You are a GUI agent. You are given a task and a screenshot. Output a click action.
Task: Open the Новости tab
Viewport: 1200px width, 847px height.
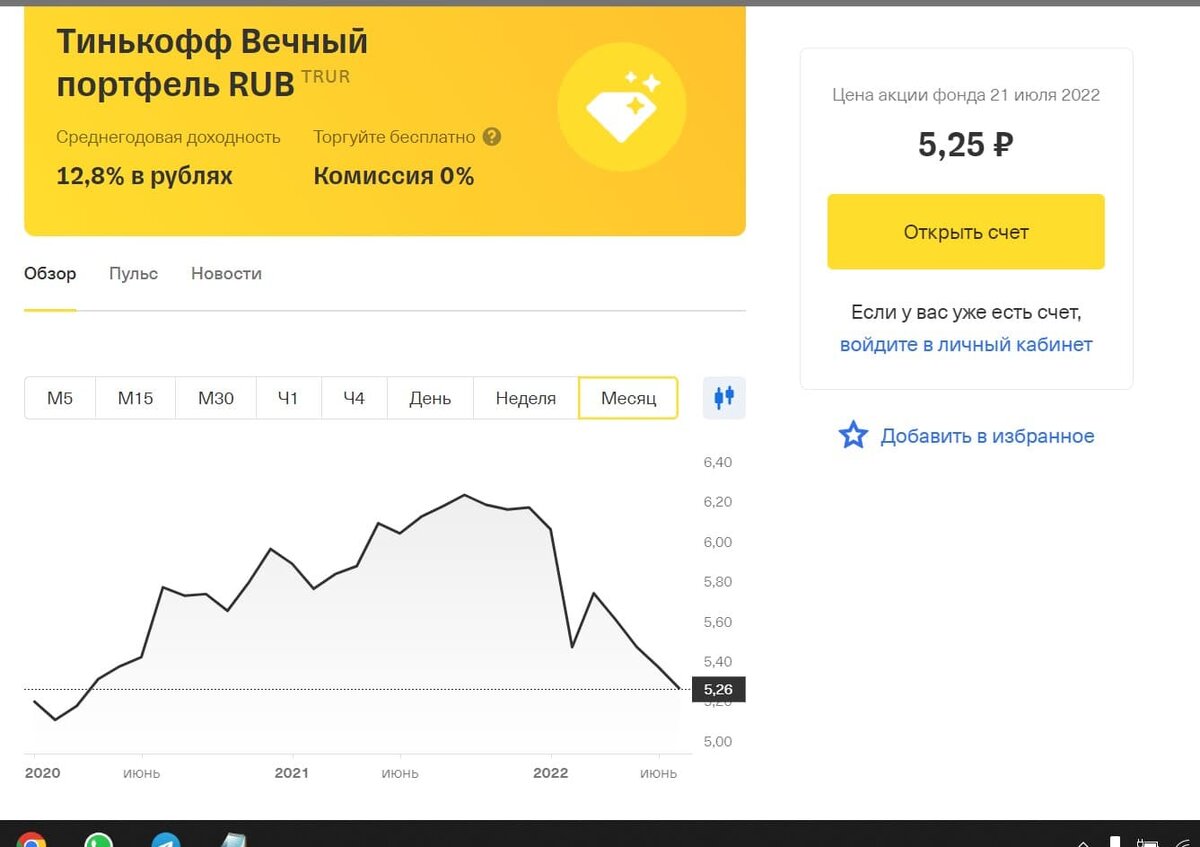click(x=225, y=273)
